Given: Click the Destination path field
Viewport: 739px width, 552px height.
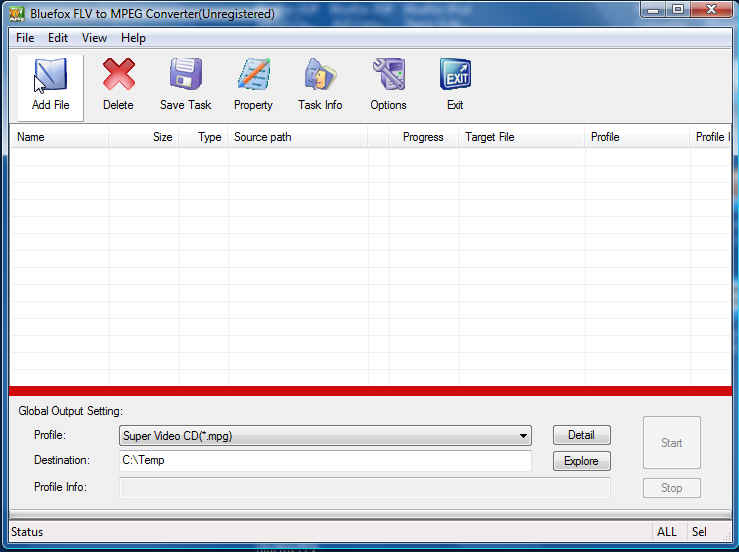Looking at the screenshot, I should pyautogui.click(x=325, y=461).
